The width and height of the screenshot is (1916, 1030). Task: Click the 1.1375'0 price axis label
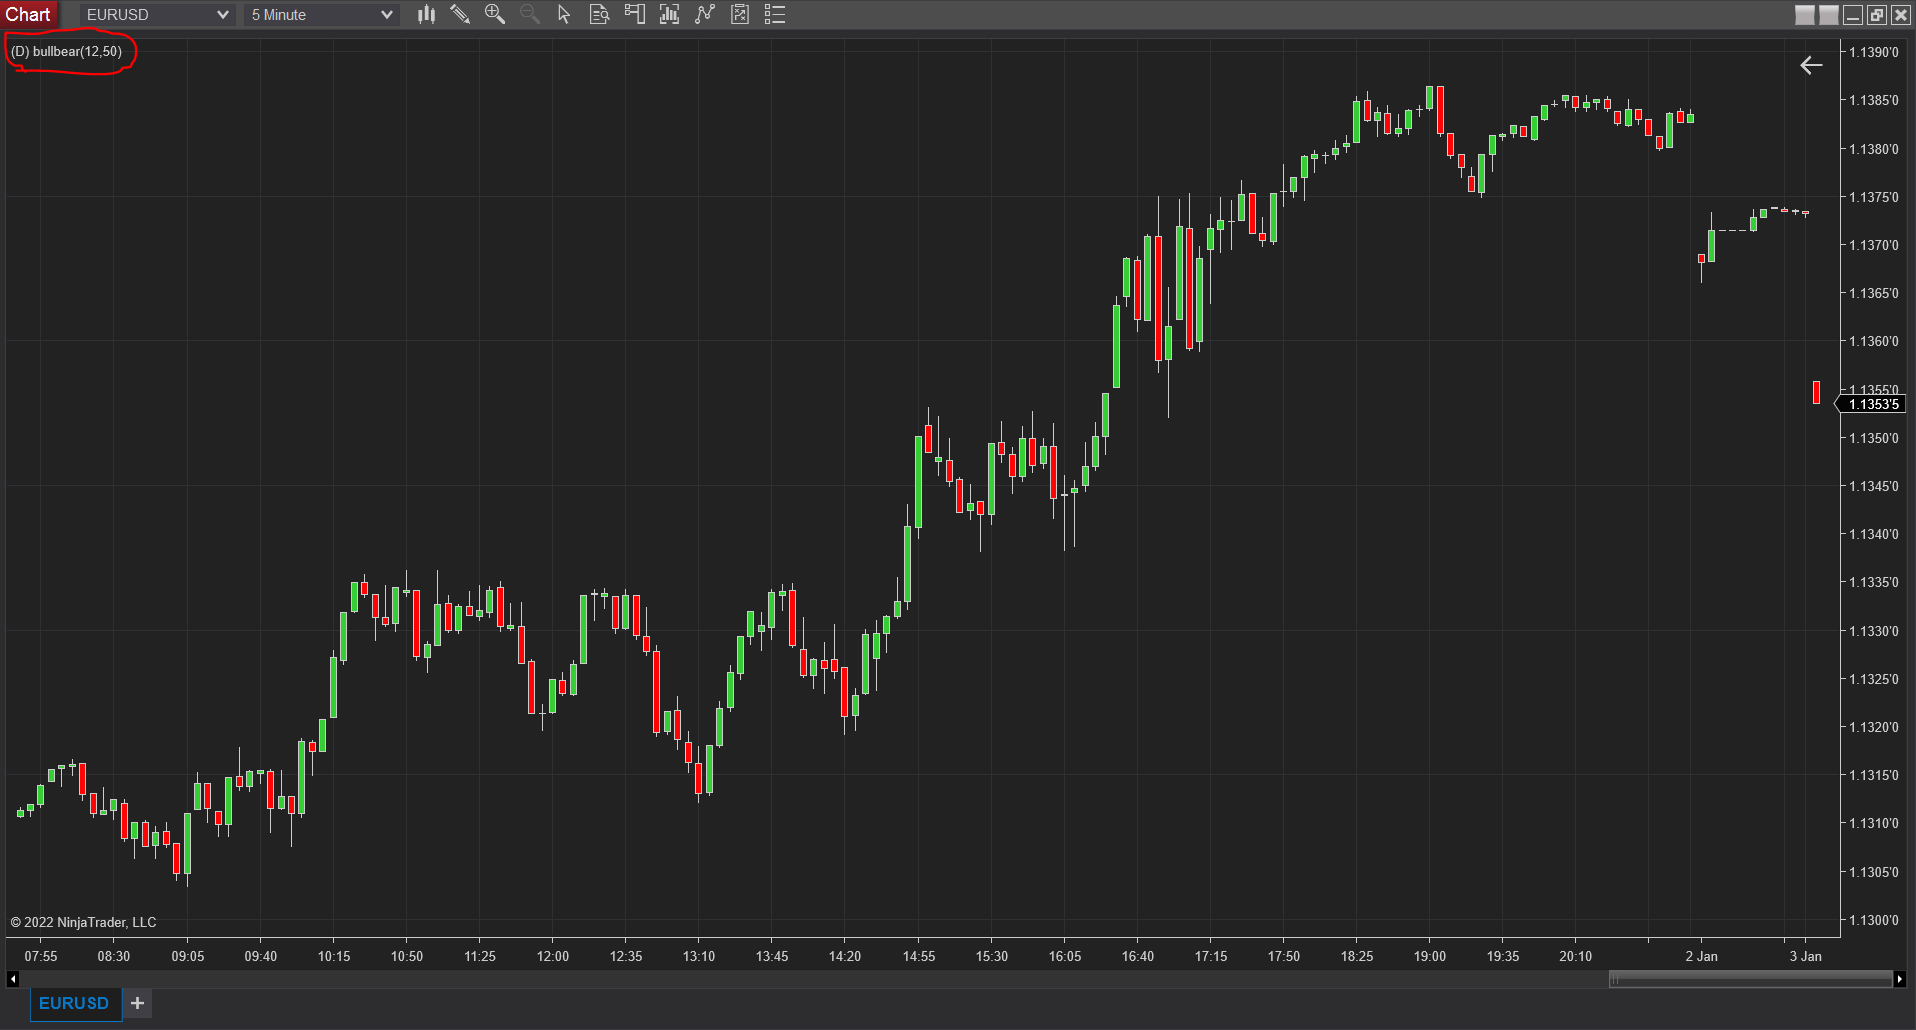click(x=1873, y=197)
